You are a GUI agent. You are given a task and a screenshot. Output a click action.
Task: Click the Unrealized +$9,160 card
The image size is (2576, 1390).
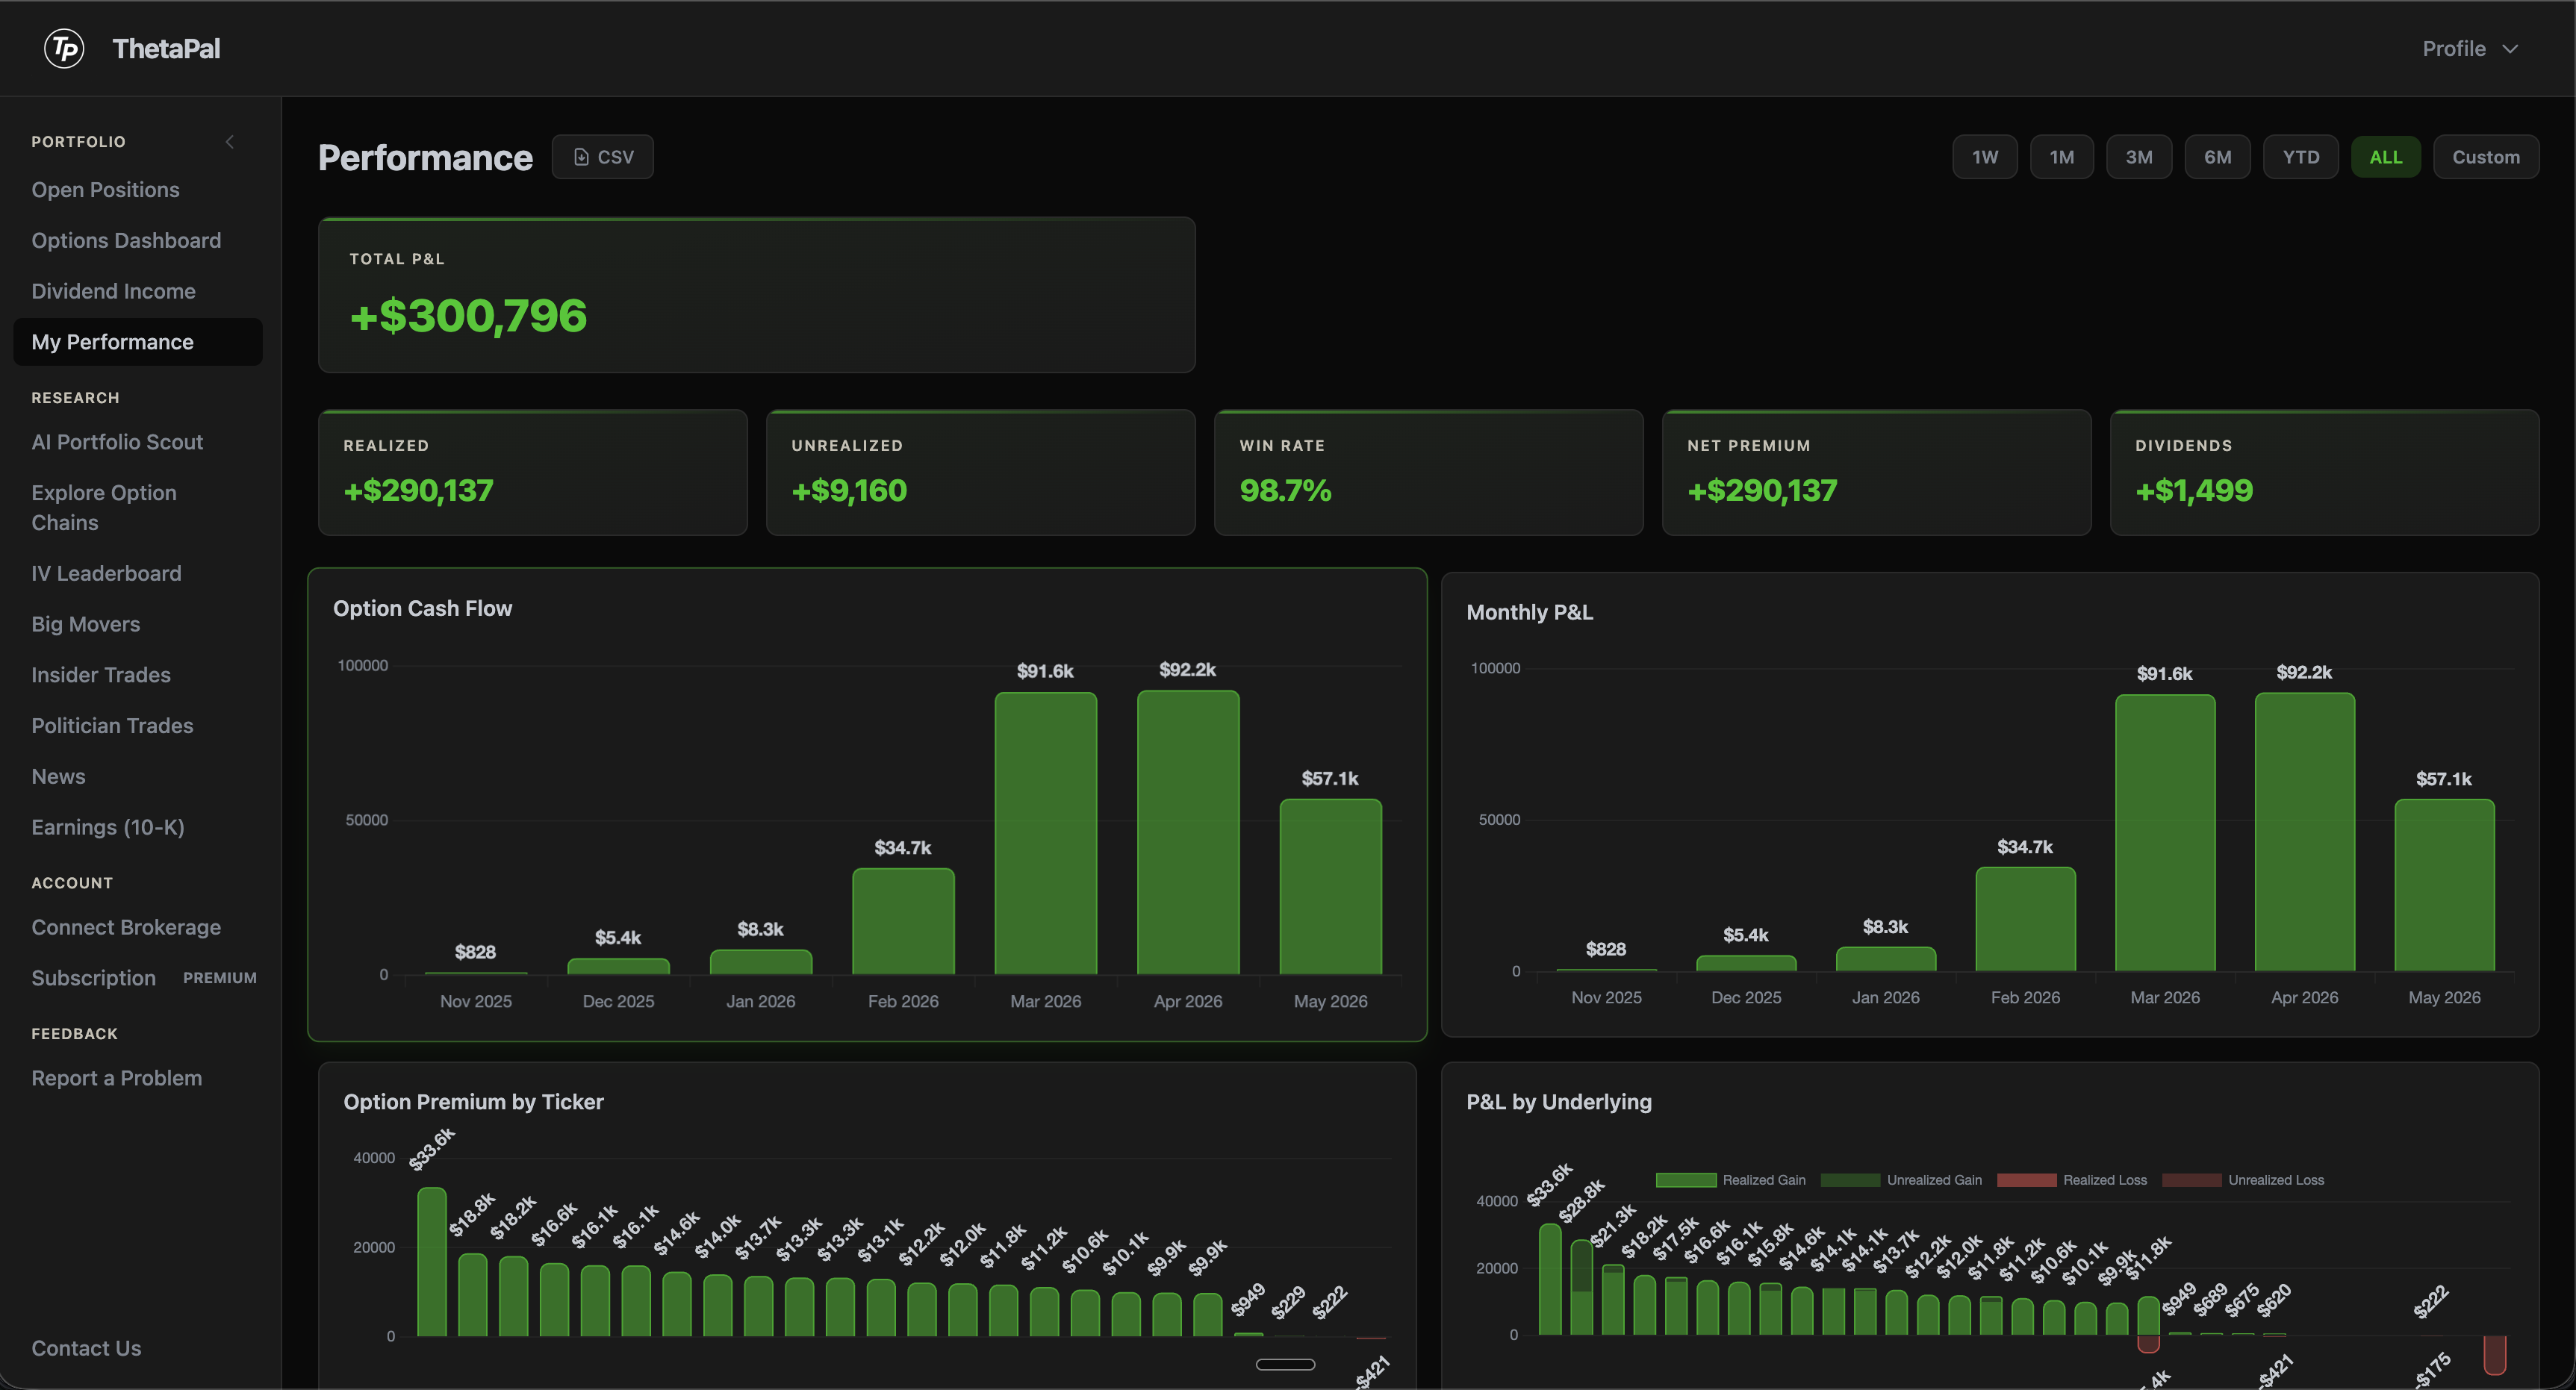coord(981,472)
